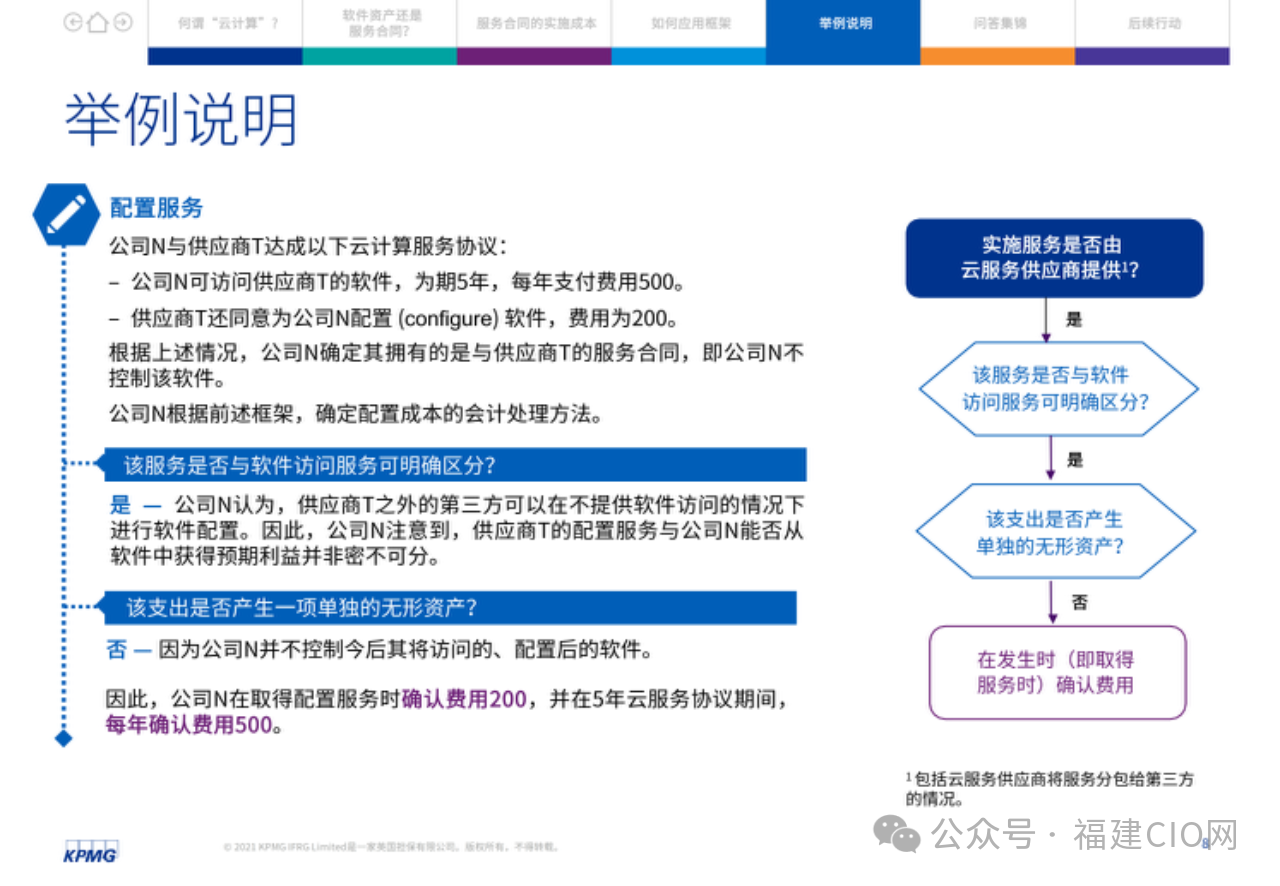The image size is (1280, 886).
Task: Go to 服务合同的实施成本 tab
Action: (x=534, y=23)
